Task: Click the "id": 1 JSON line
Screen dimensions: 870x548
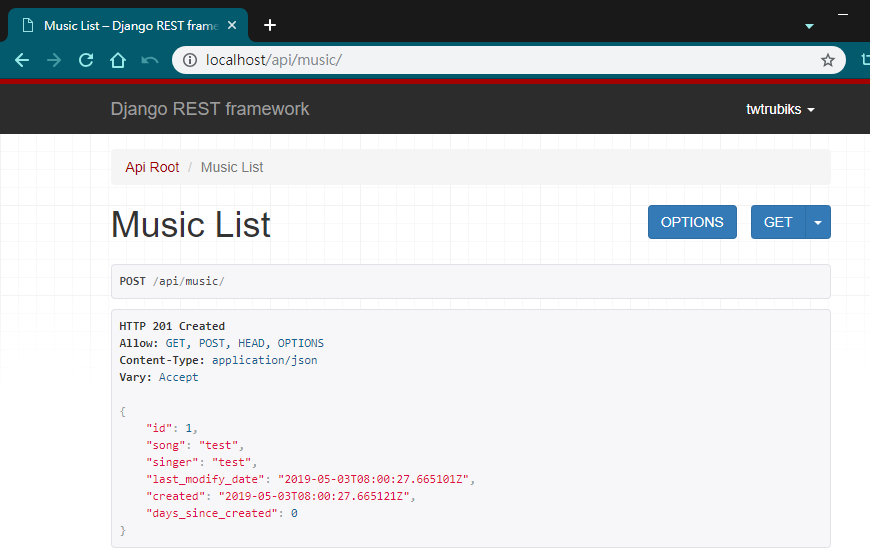Action: (x=171, y=428)
